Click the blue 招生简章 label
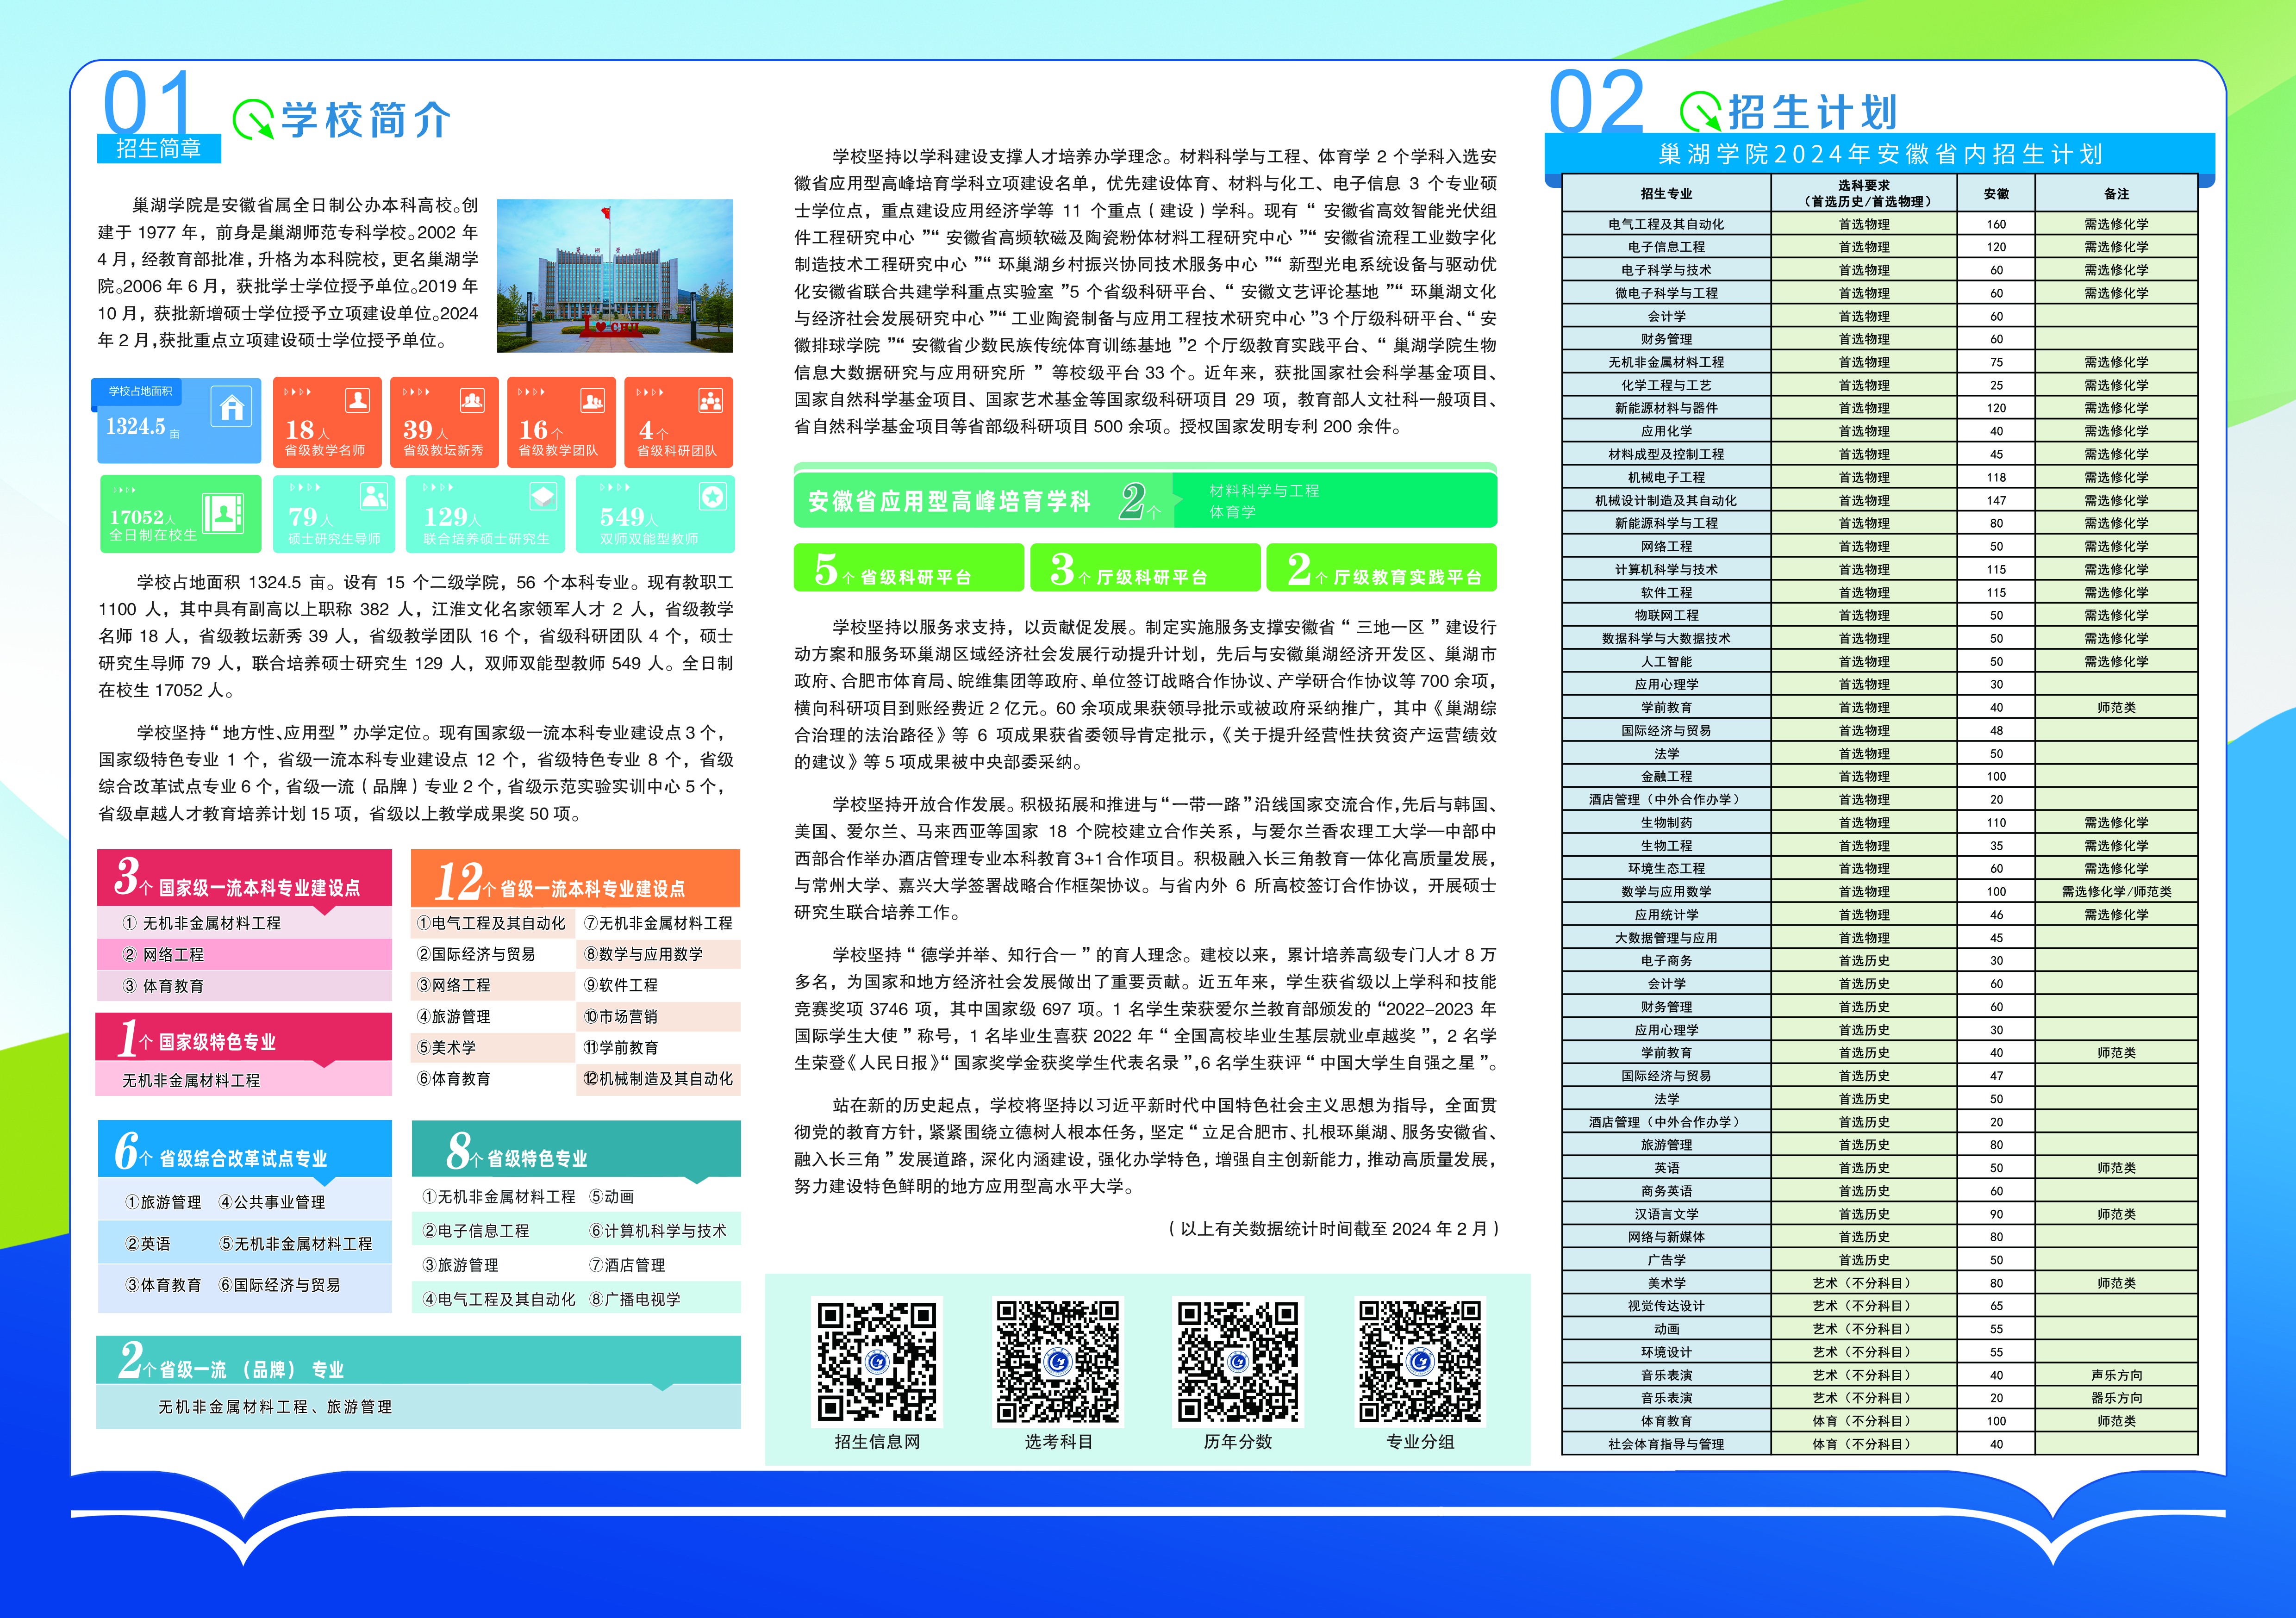Image resolution: width=2296 pixels, height=1618 pixels. 158,149
